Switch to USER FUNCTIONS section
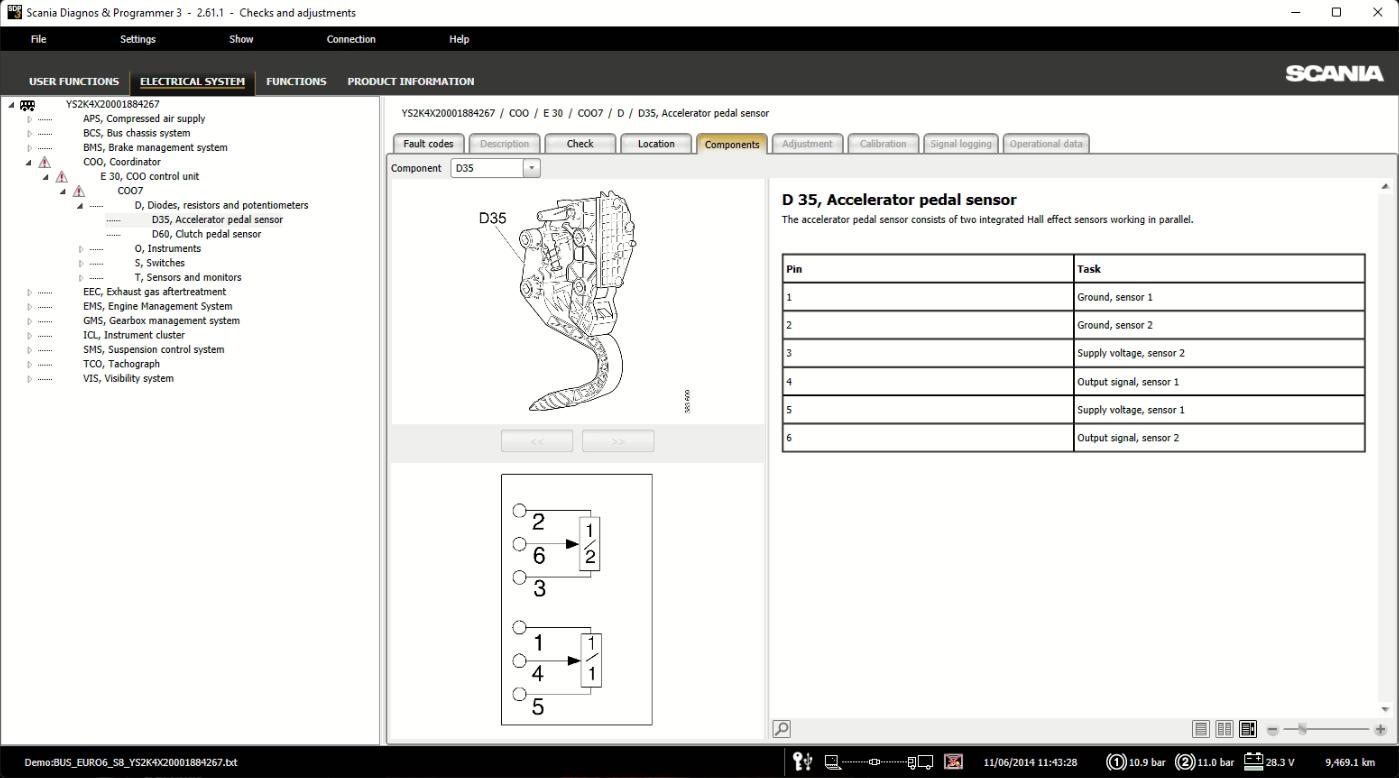This screenshot has height=778, width=1399. [74, 82]
